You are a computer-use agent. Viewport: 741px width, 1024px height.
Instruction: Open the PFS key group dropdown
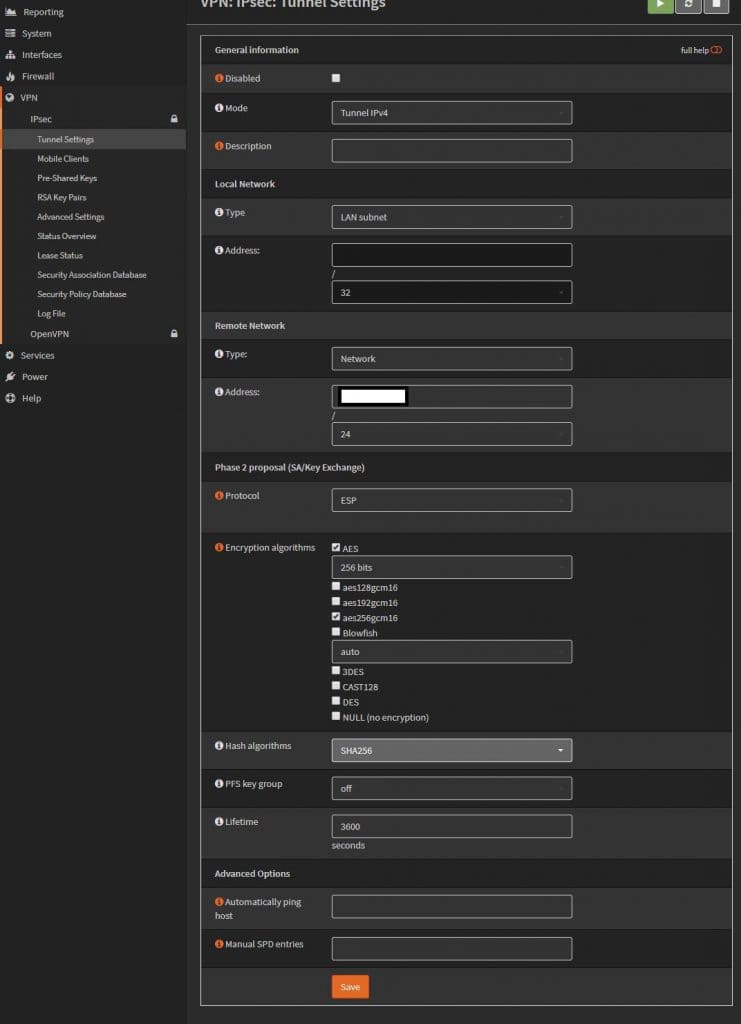452,788
